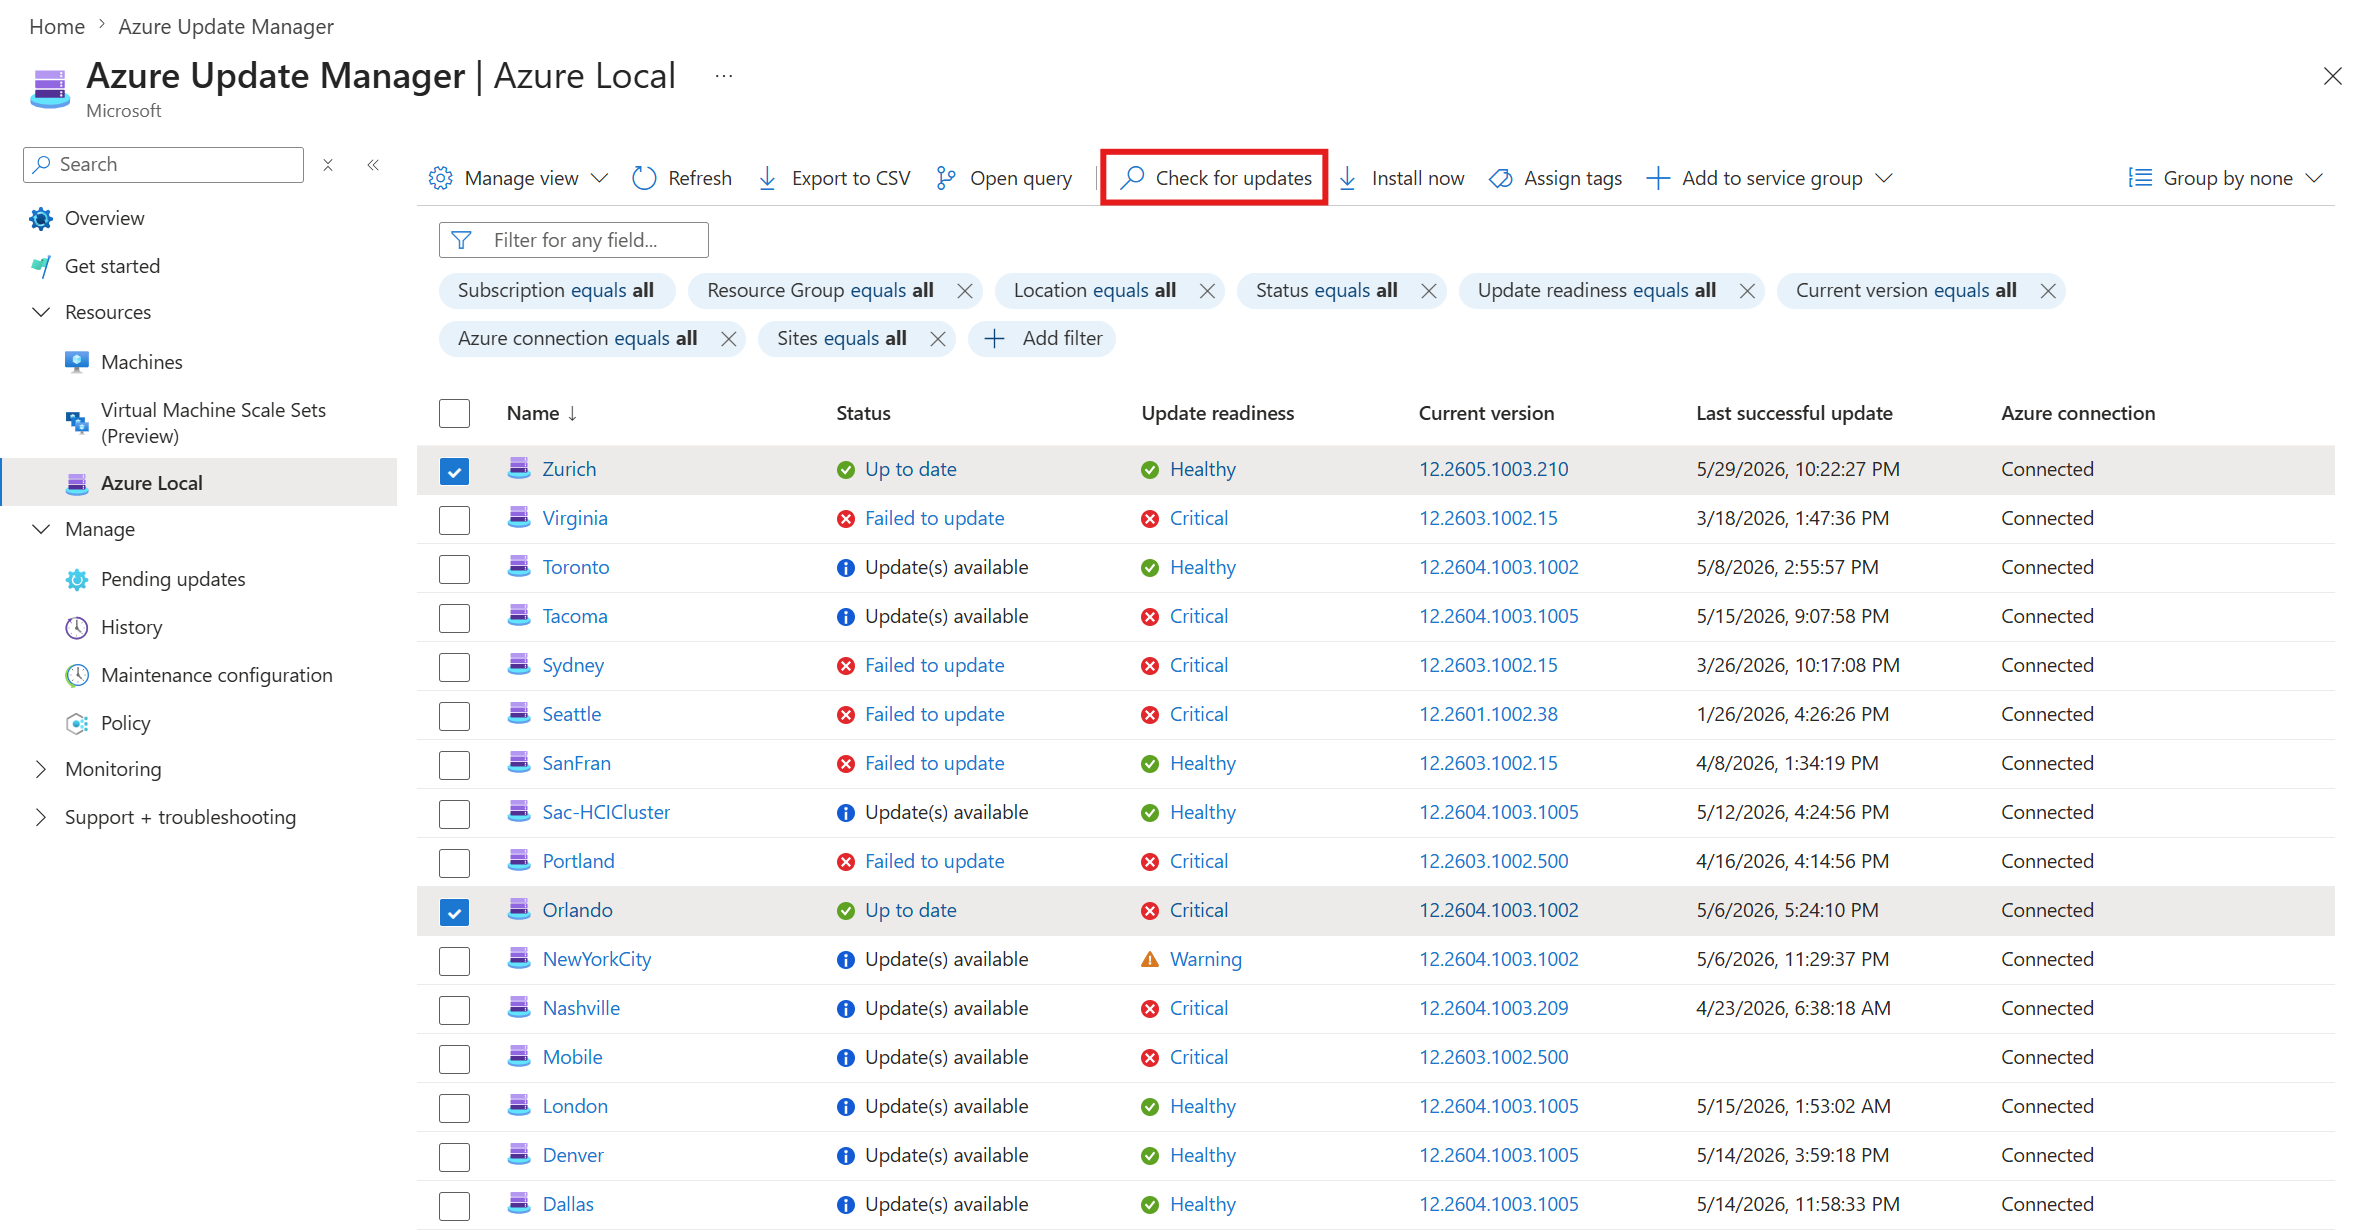Collapse the Manage section
2359x1230 pixels.
[41, 529]
